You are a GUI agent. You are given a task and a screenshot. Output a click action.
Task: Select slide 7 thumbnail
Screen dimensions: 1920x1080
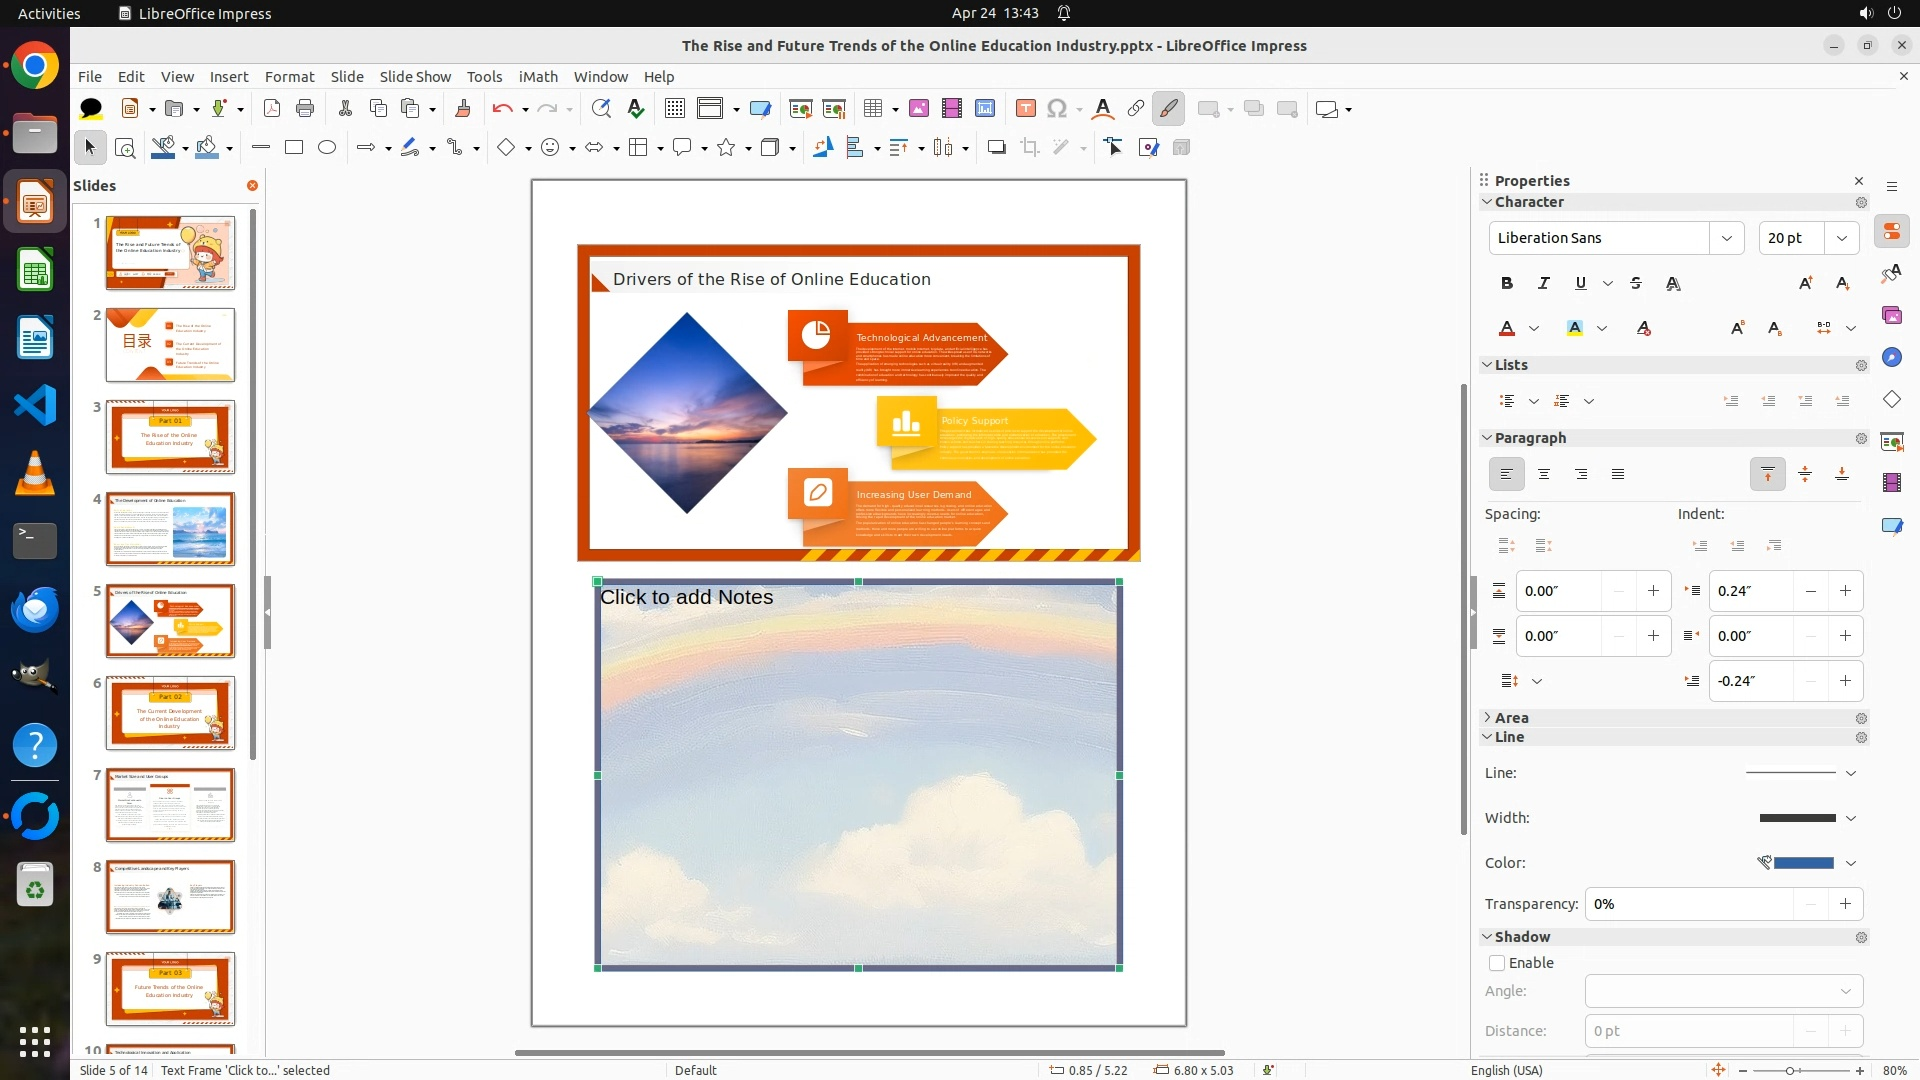point(170,805)
